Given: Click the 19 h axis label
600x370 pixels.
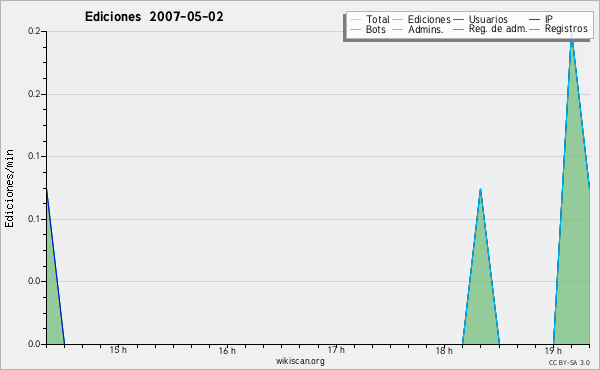Looking at the screenshot, I should tap(553, 350).
